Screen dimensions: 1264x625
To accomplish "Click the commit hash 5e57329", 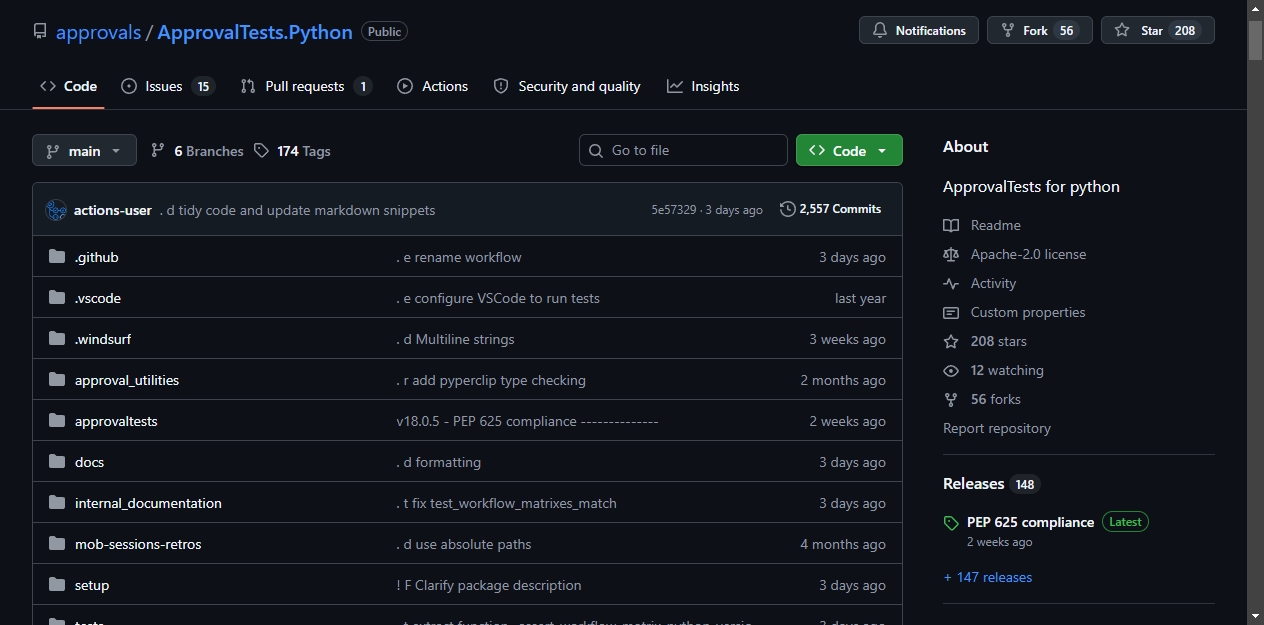I will [x=674, y=210].
